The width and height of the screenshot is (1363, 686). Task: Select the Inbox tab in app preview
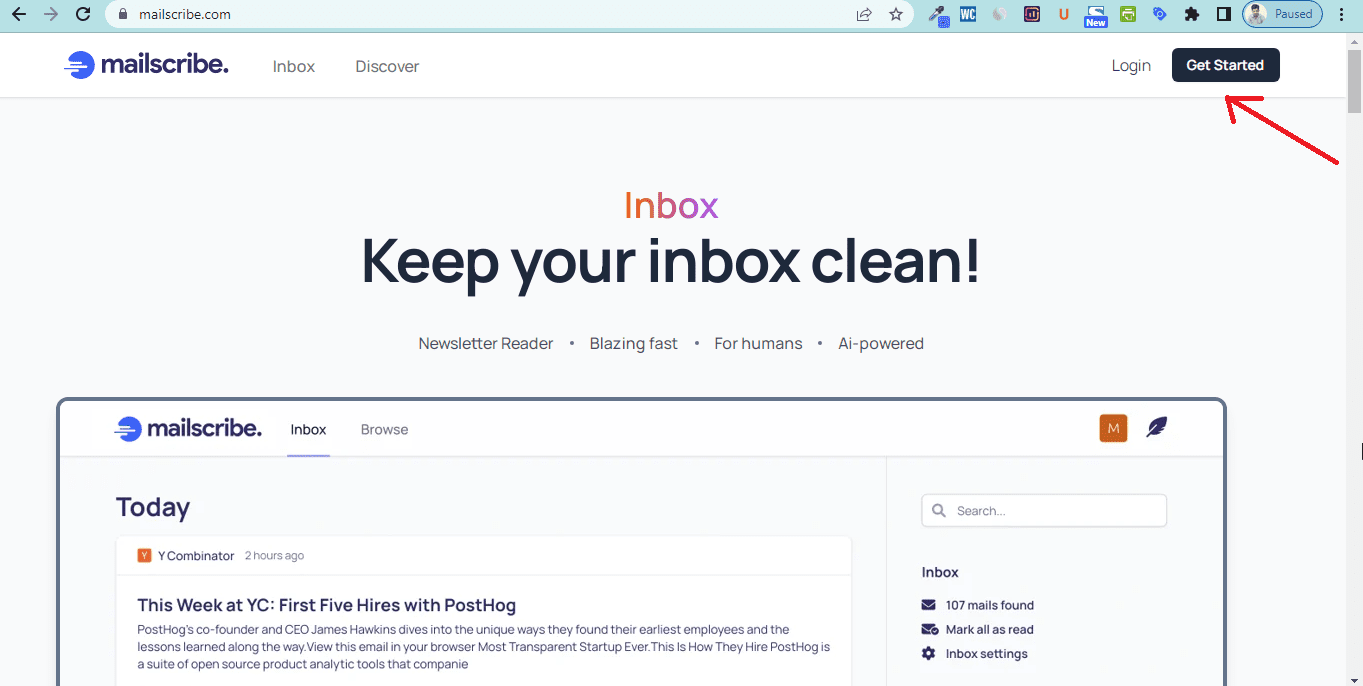tap(308, 429)
